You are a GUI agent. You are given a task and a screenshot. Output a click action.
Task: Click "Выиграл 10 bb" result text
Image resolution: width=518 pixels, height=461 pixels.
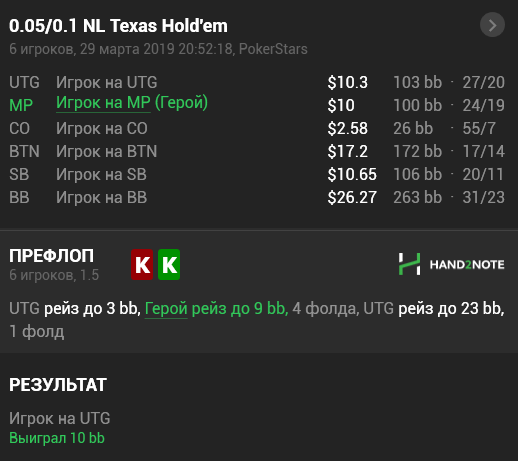coord(57,438)
